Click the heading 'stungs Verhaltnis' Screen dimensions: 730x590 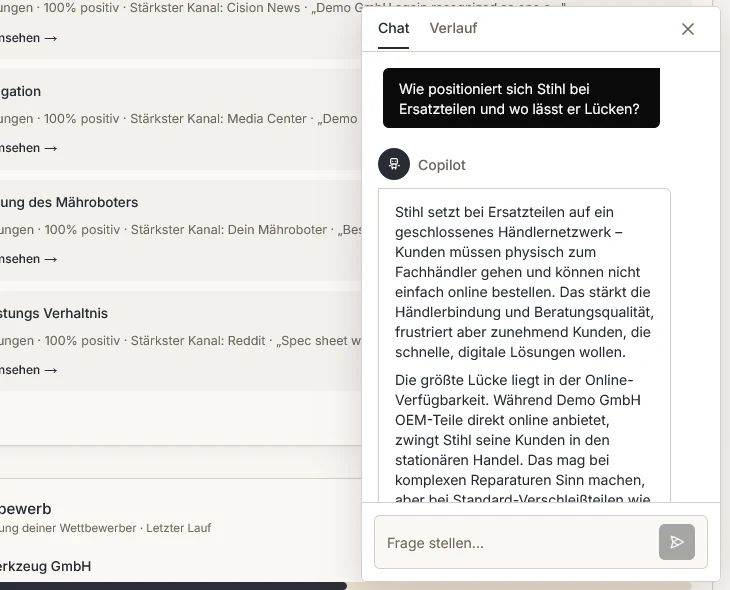[54, 313]
